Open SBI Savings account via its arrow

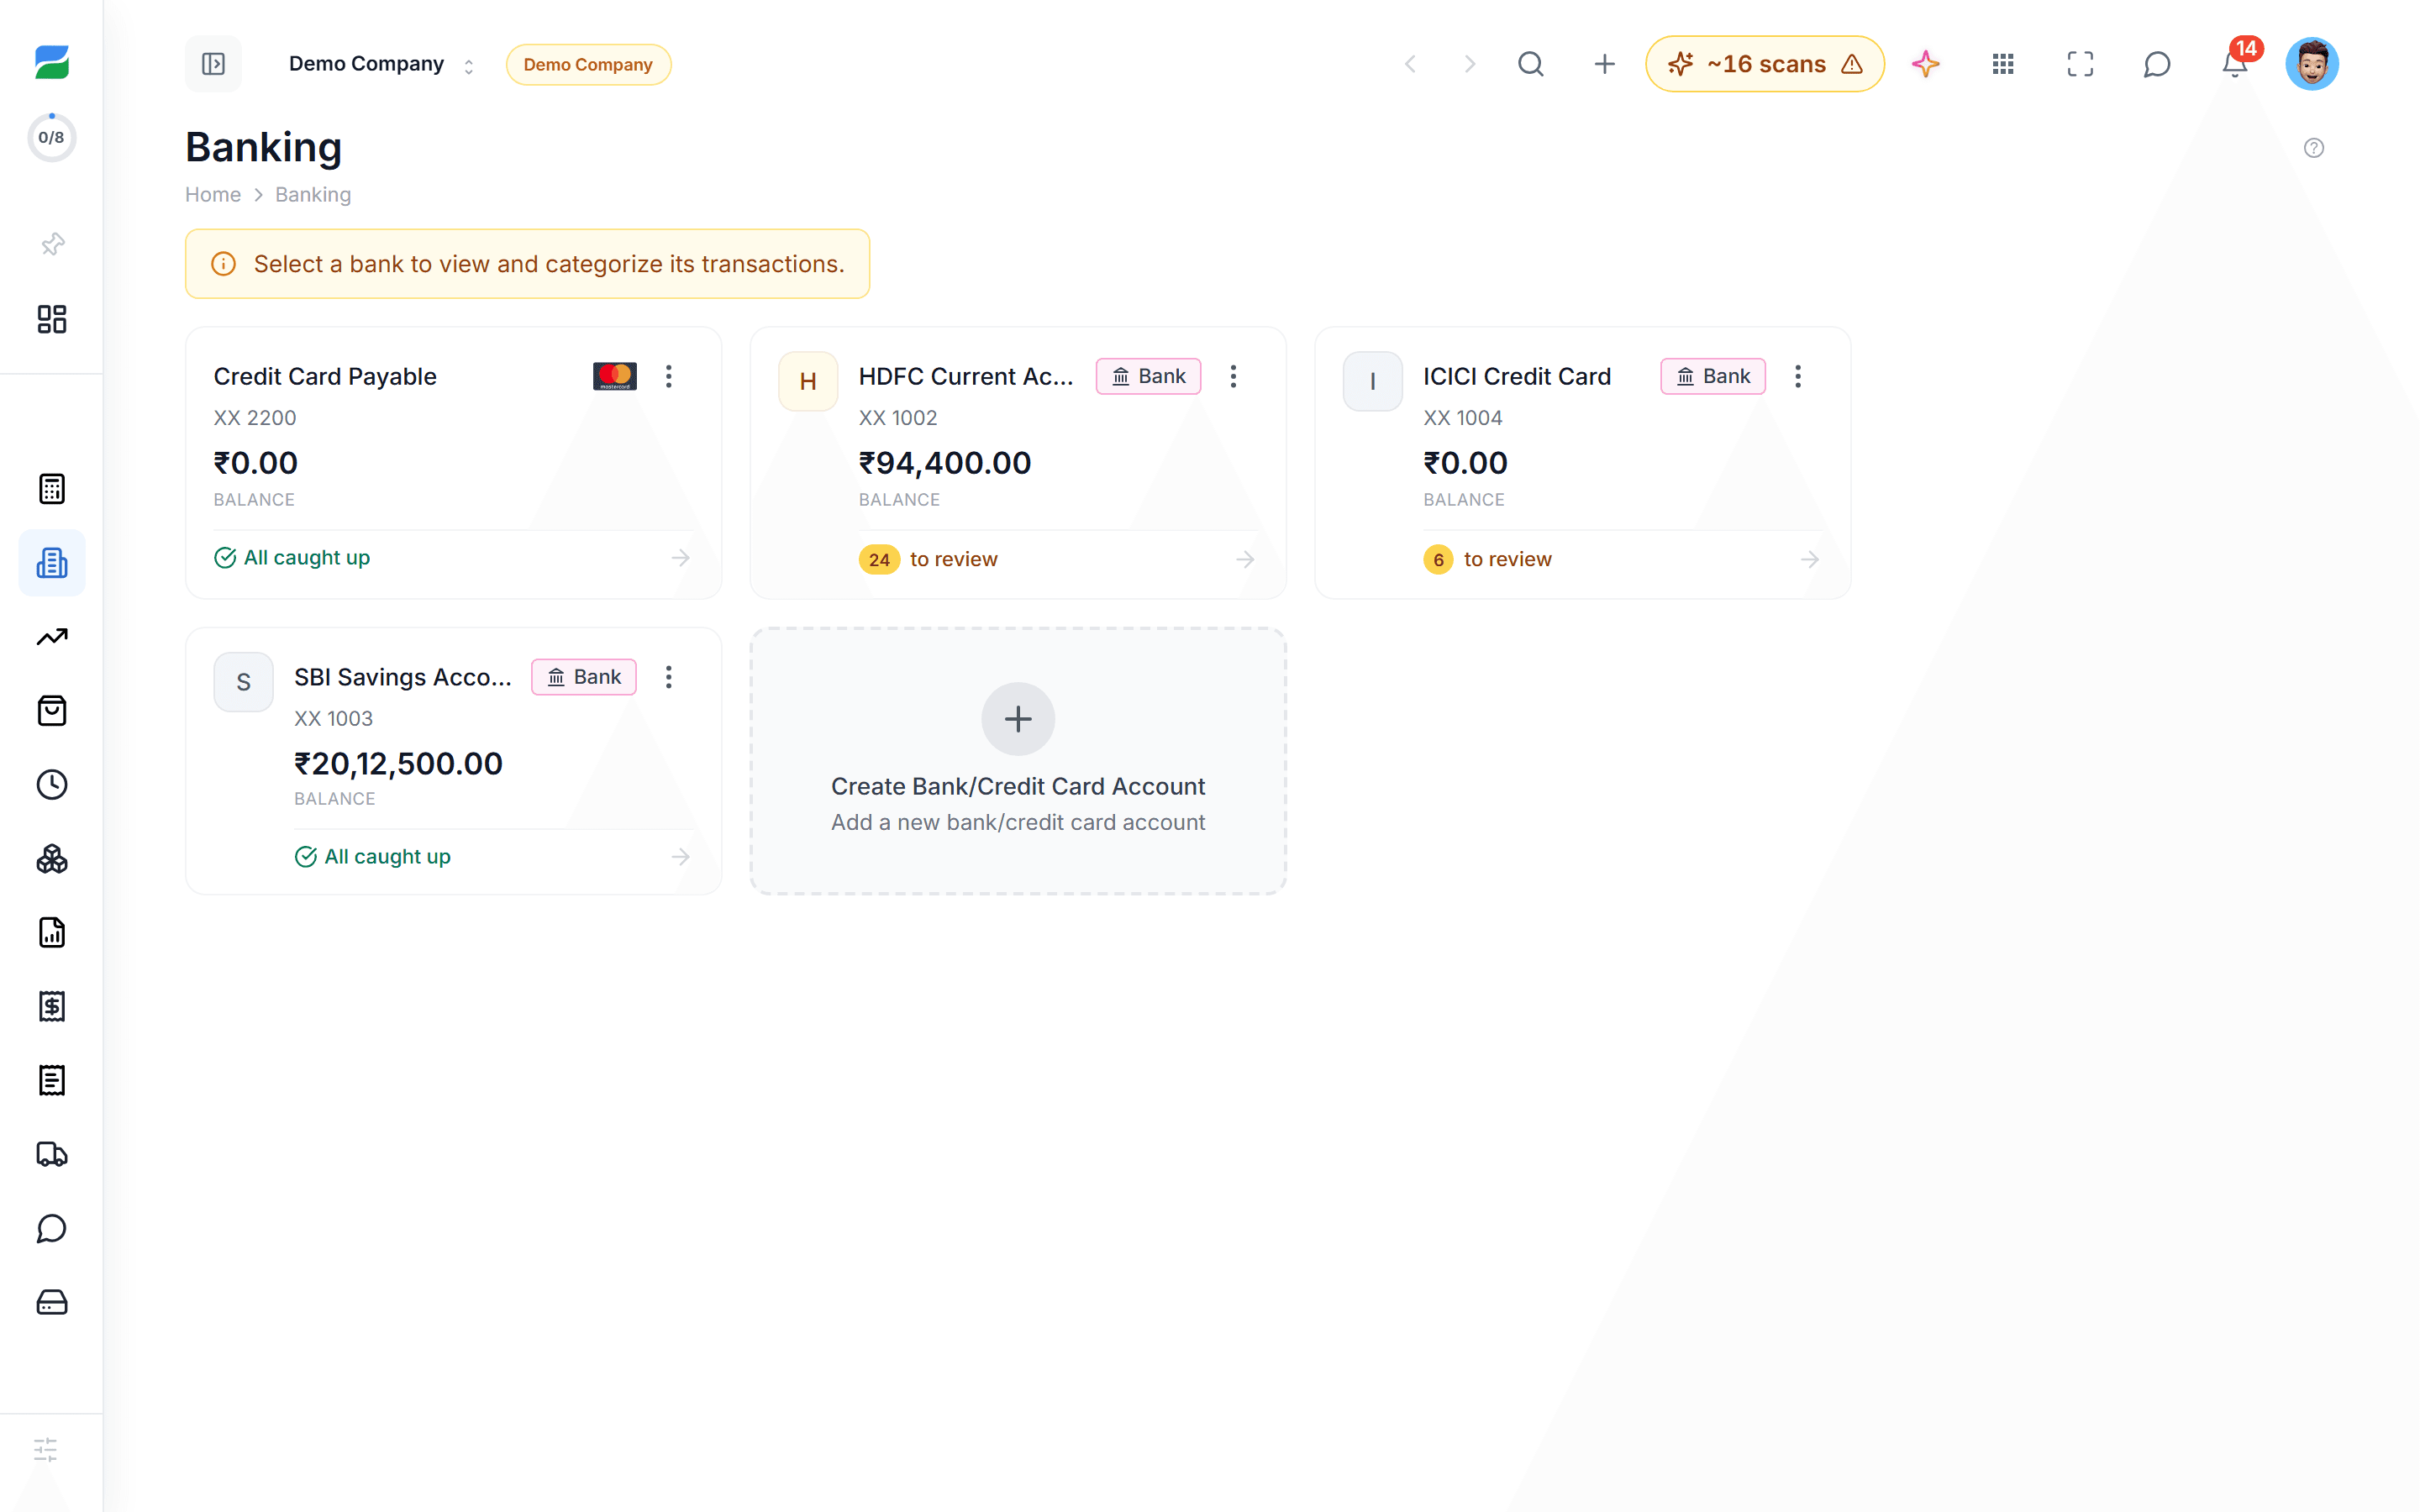[681, 857]
